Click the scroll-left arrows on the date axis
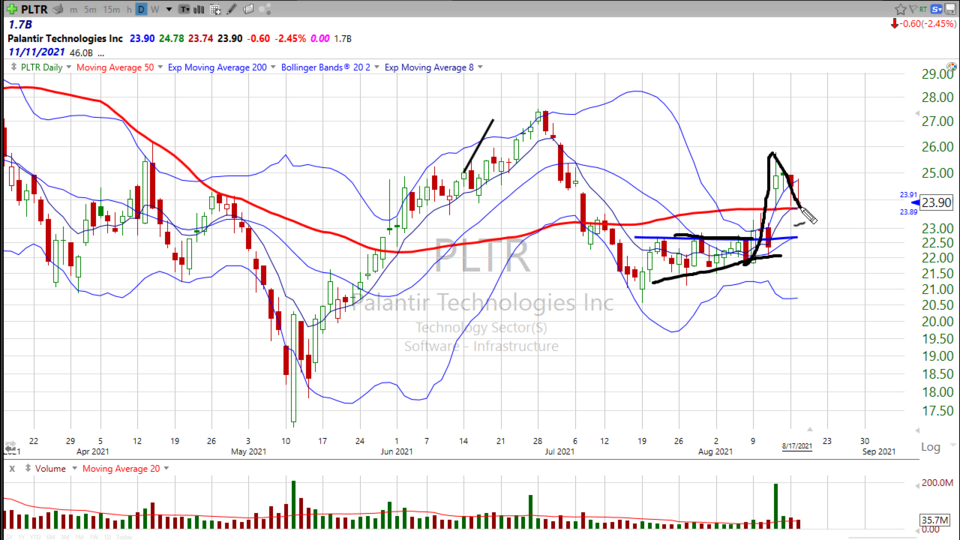This screenshot has width=960, height=540. (10, 448)
